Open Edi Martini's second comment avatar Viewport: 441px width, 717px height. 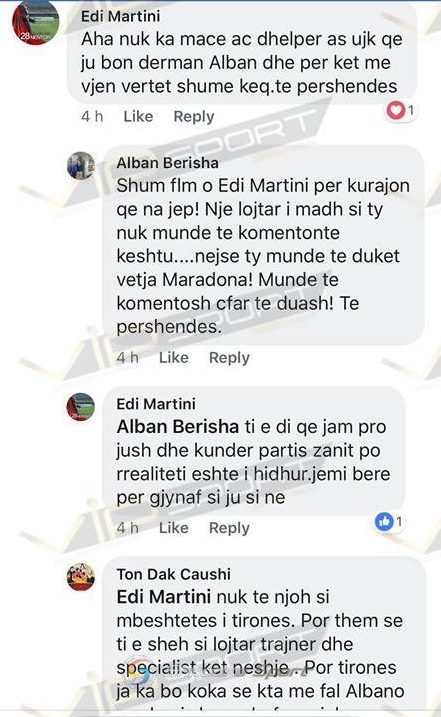(81, 407)
